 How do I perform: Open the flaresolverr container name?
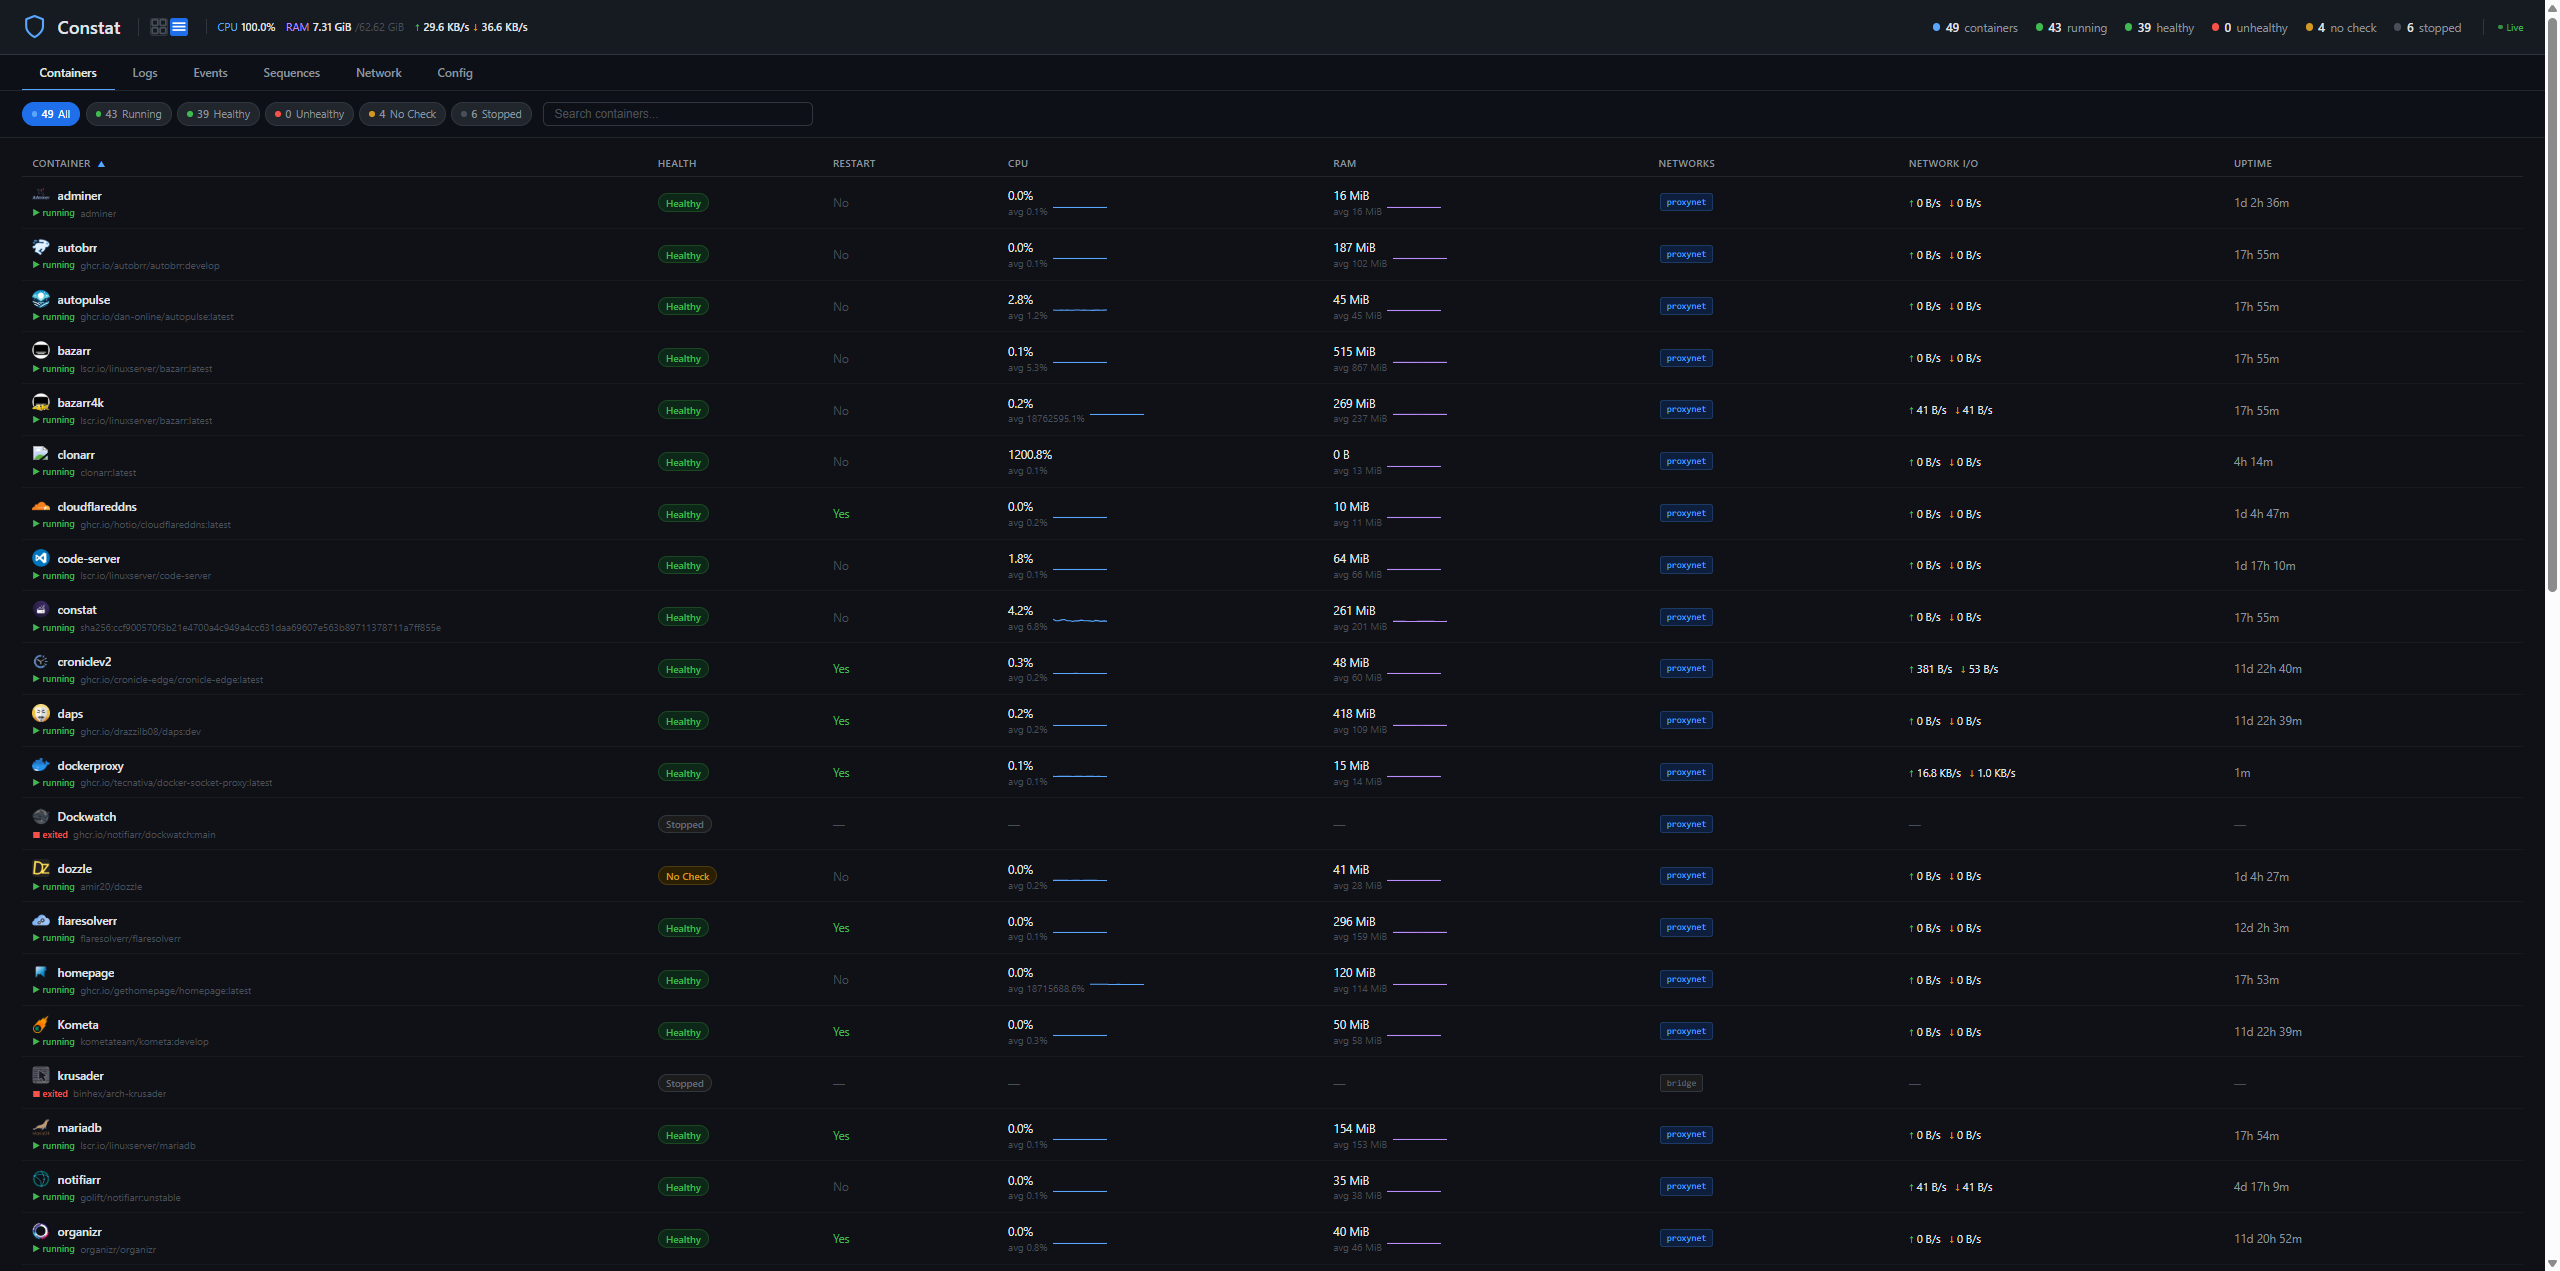coord(87,920)
